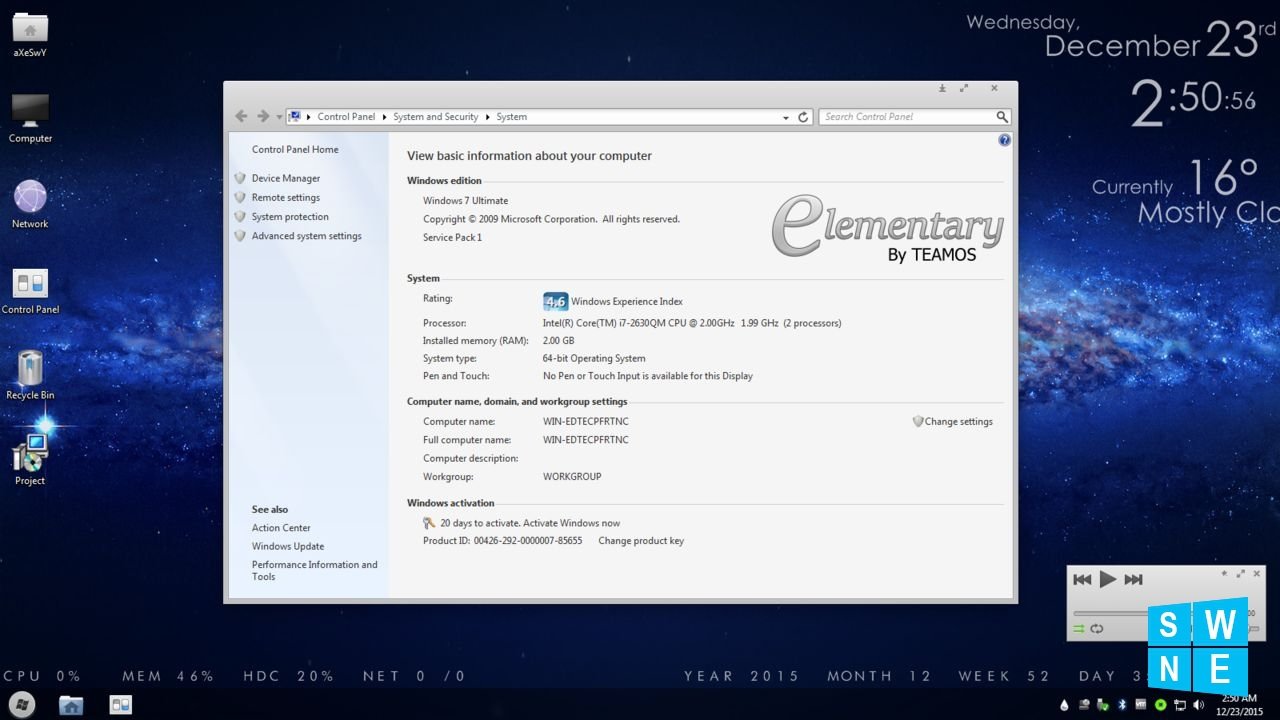Skip to previous track in media widget
The image size is (1280, 720).
tap(1082, 579)
